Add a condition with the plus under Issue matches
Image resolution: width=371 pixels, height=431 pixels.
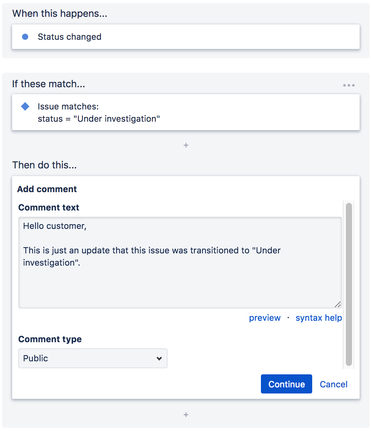pos(186,145)
